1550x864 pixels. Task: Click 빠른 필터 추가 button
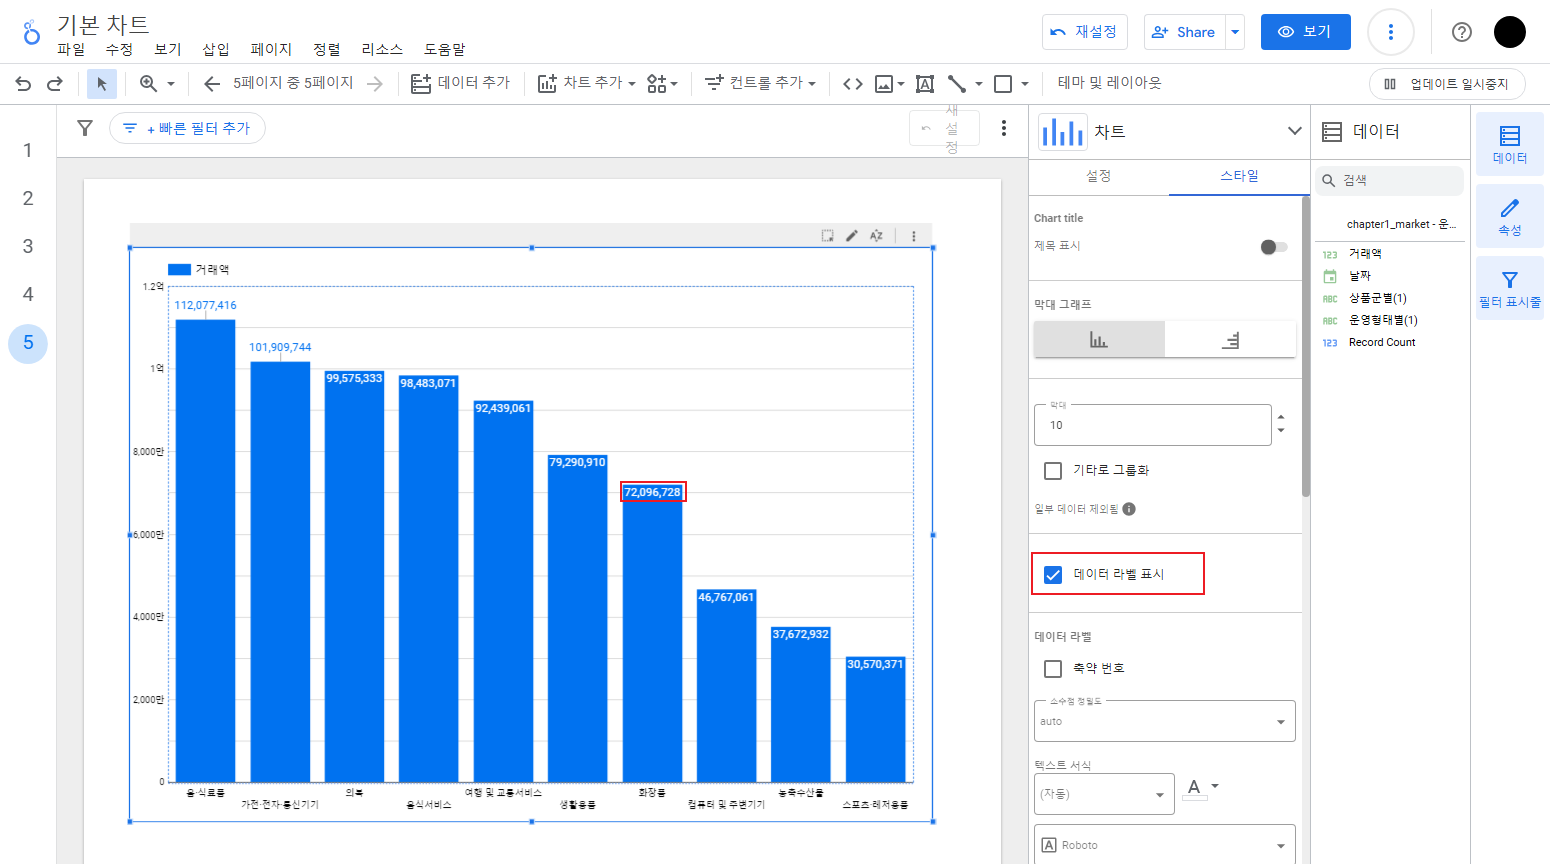(187, 128)
